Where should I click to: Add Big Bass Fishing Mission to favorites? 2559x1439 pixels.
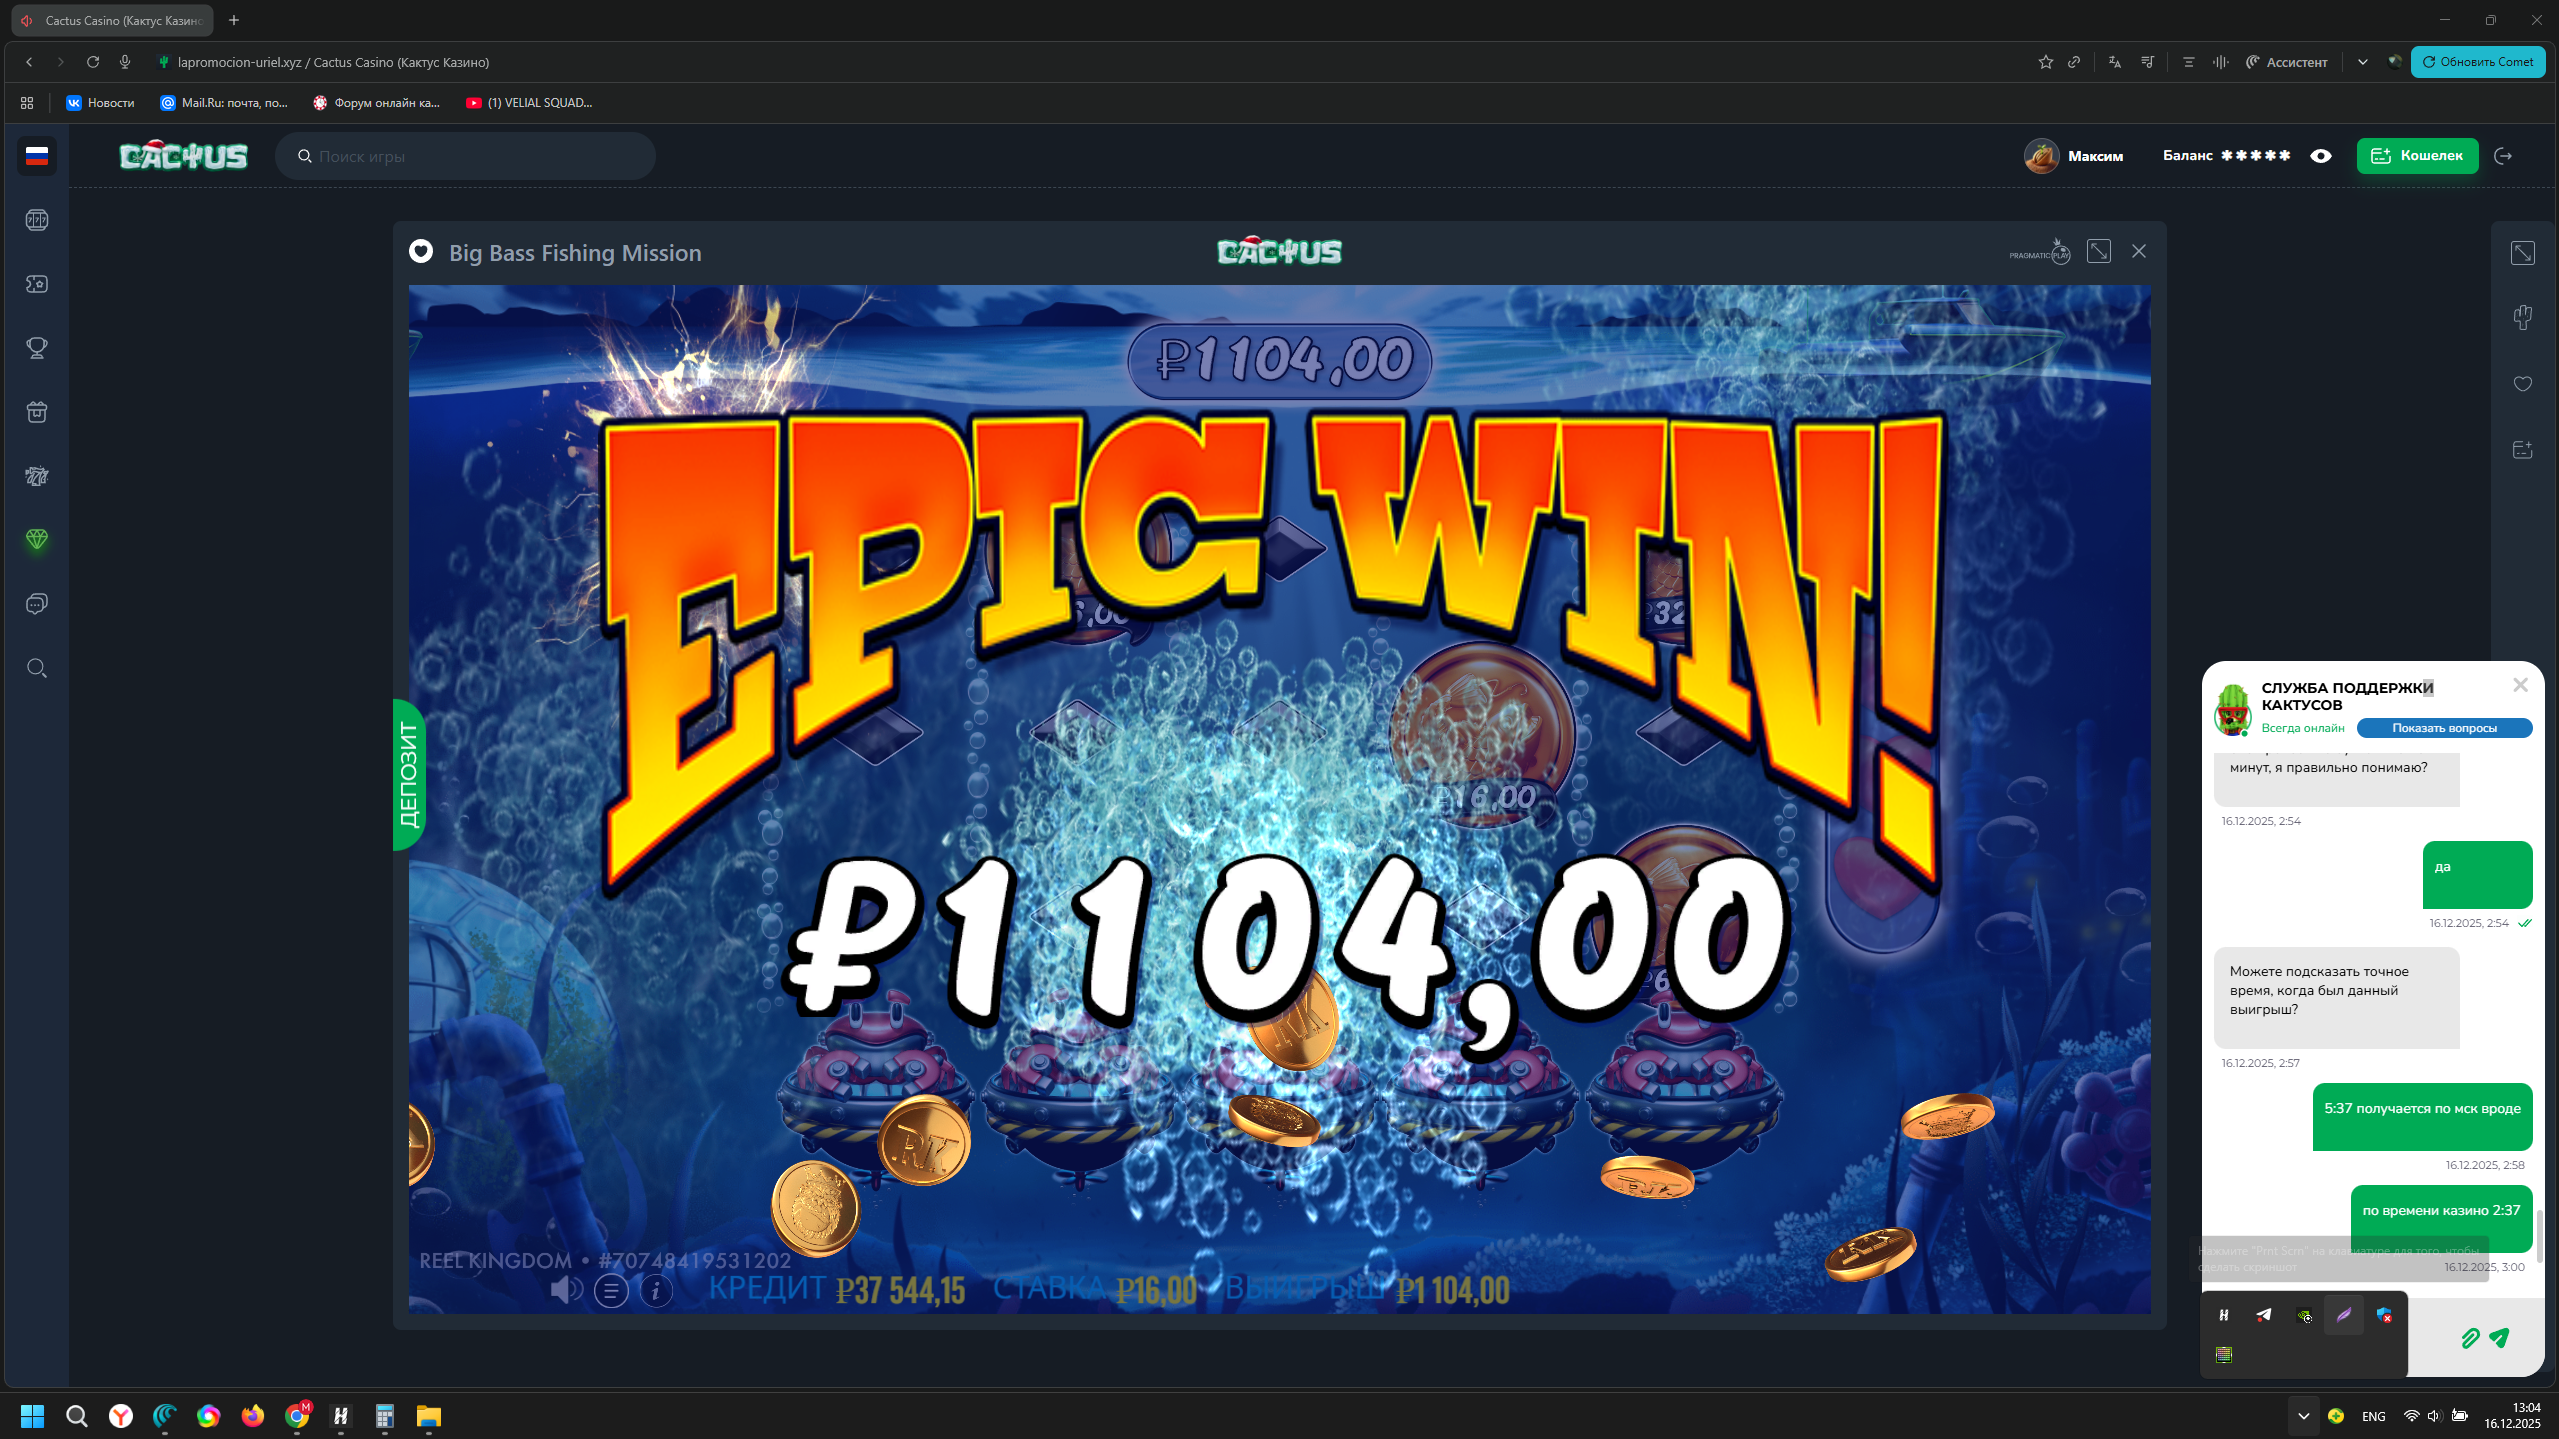tap(421, 252)
